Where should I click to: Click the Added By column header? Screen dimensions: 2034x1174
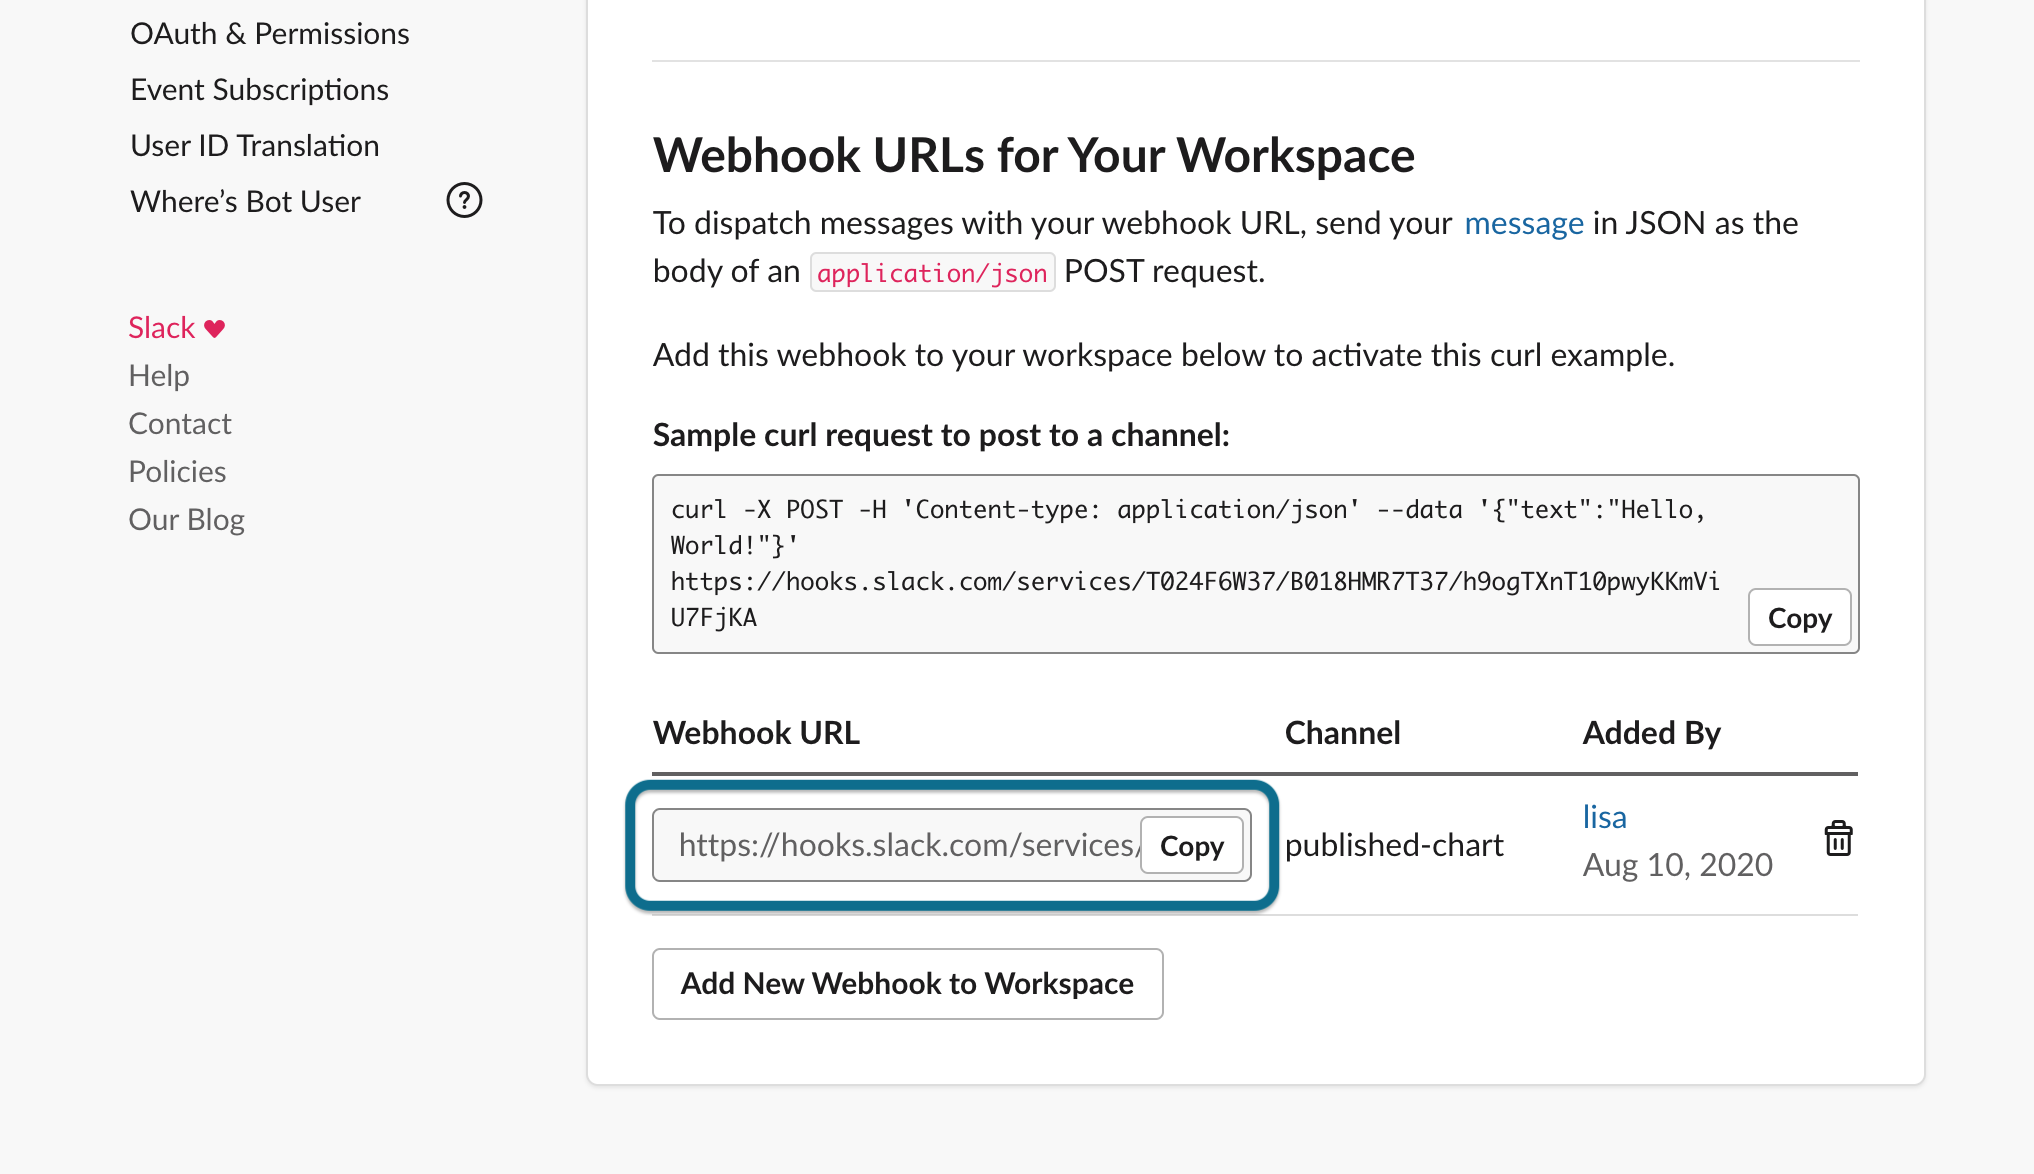pyautogui.click(x=1651, y=733)
